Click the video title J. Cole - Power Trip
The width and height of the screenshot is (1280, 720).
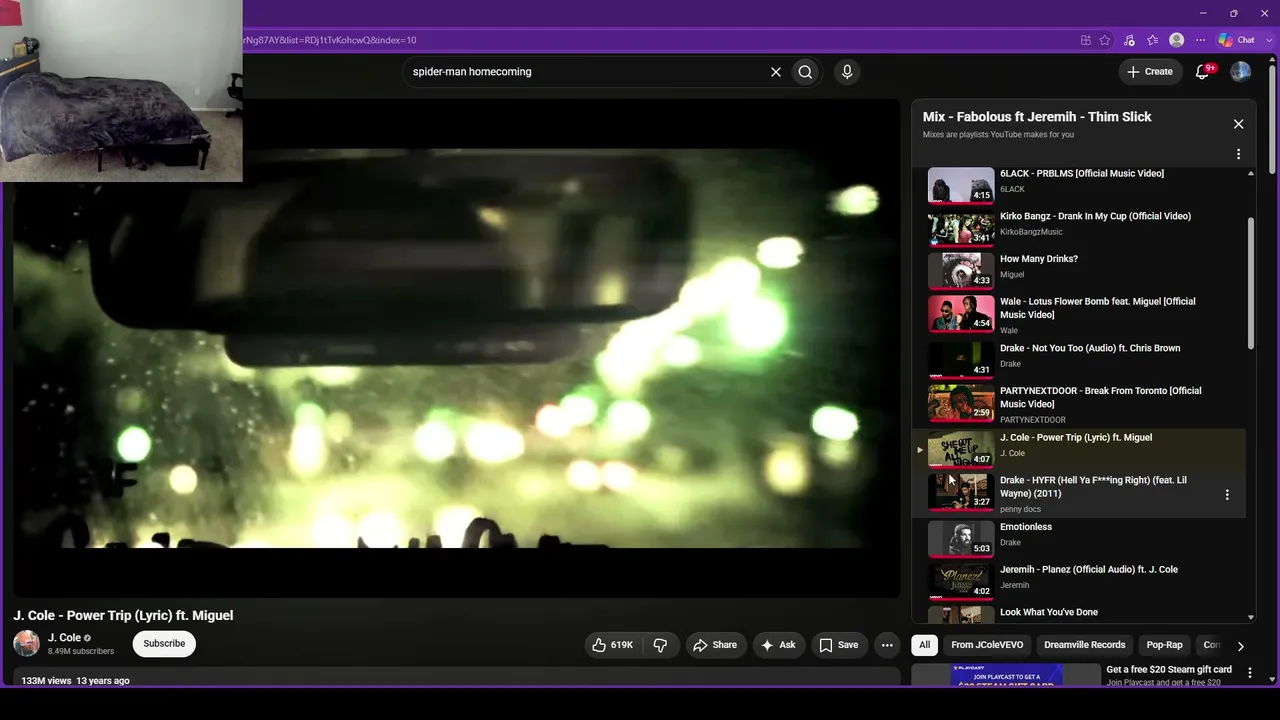pos(123,615)
